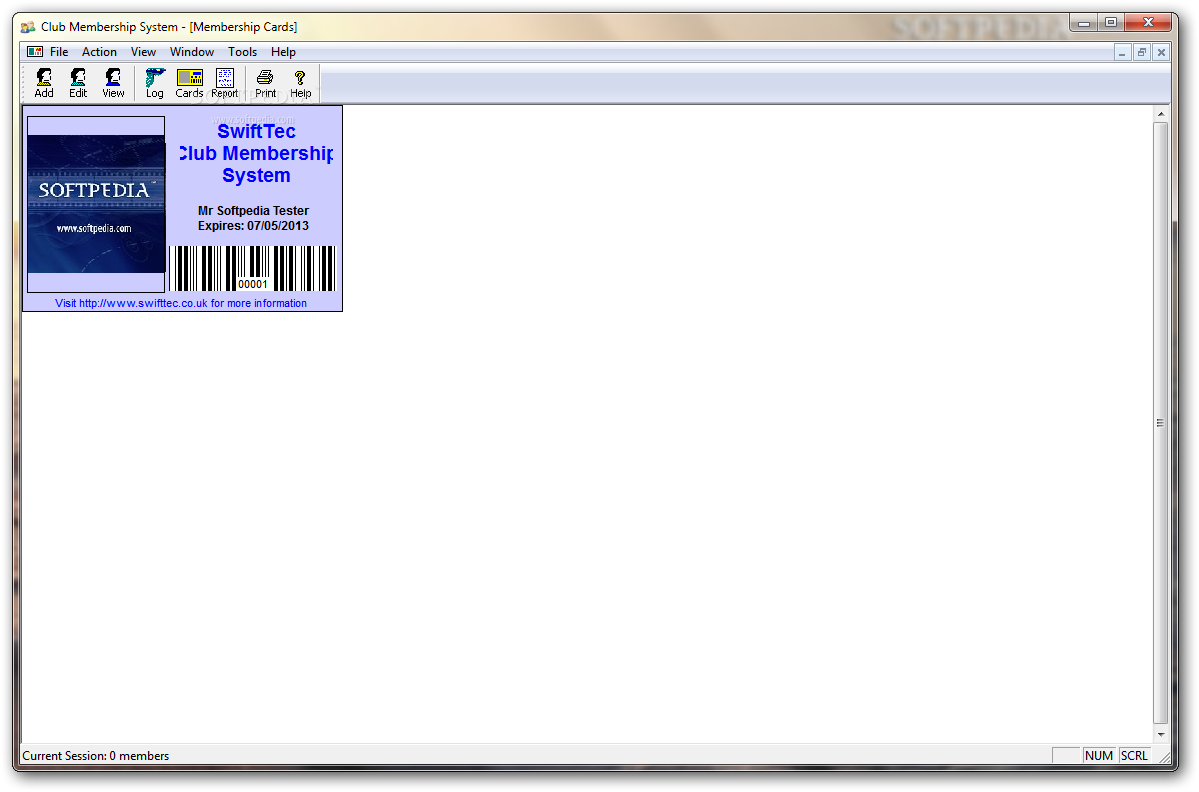Open the Window menu
Viewport: 1199px width, 792px height.
coord(192,52)
